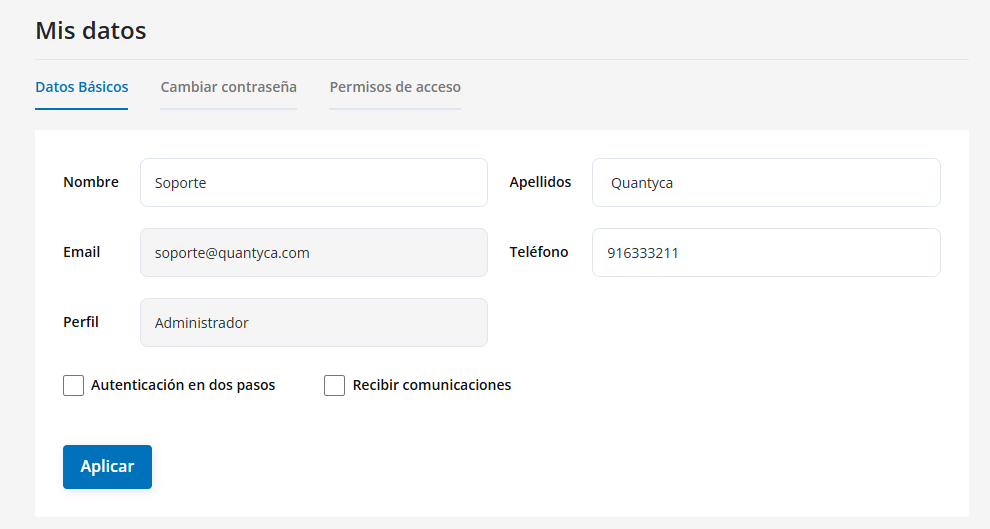This screenshot has height=529, width=990.
Task: Click the Email label
Action: tap(81, 252)
